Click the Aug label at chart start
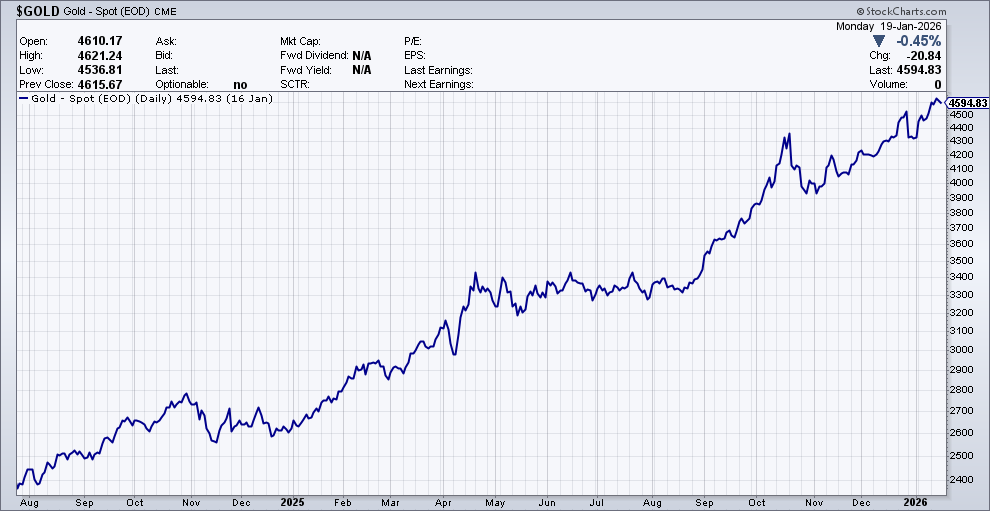The height and width of the screenshot is (511, 990). click(28, 502)
